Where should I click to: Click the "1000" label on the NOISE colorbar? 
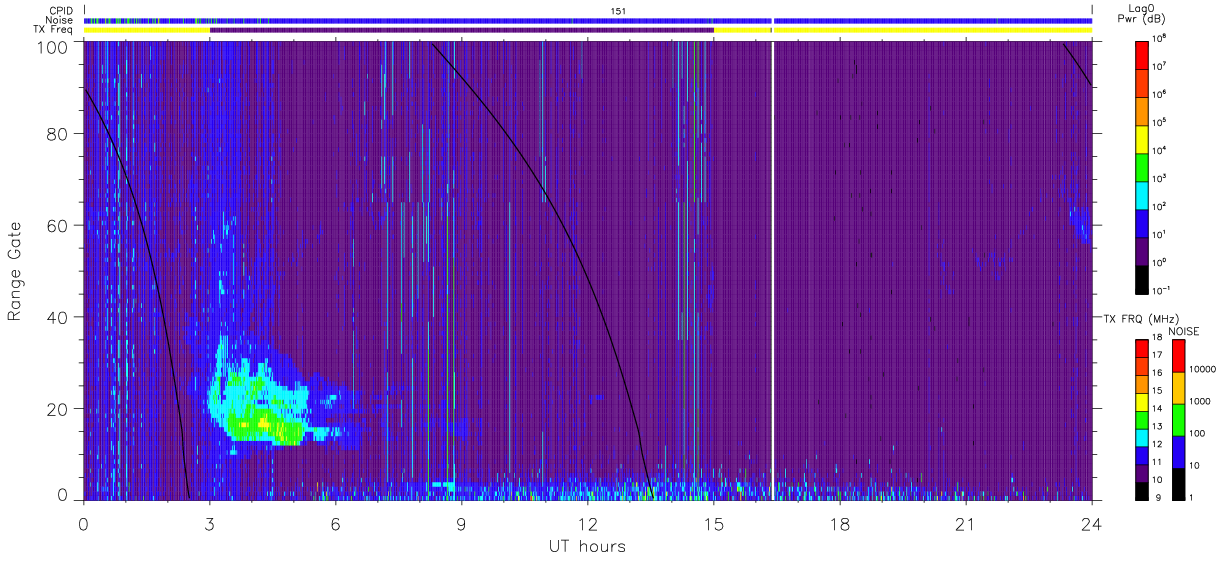click(1200, 401)
